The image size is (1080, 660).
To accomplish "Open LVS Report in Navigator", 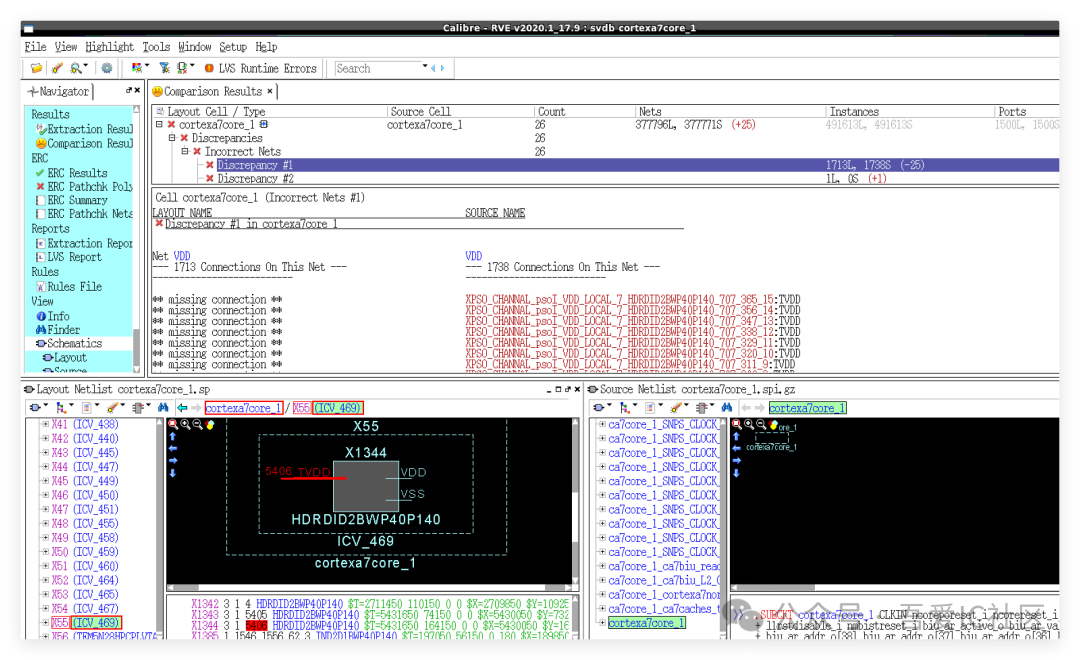I will 74,257.
